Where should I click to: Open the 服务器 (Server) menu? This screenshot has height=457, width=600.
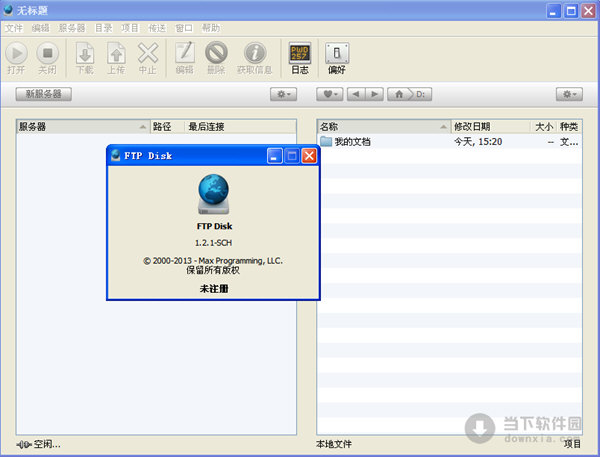point(72,28)
